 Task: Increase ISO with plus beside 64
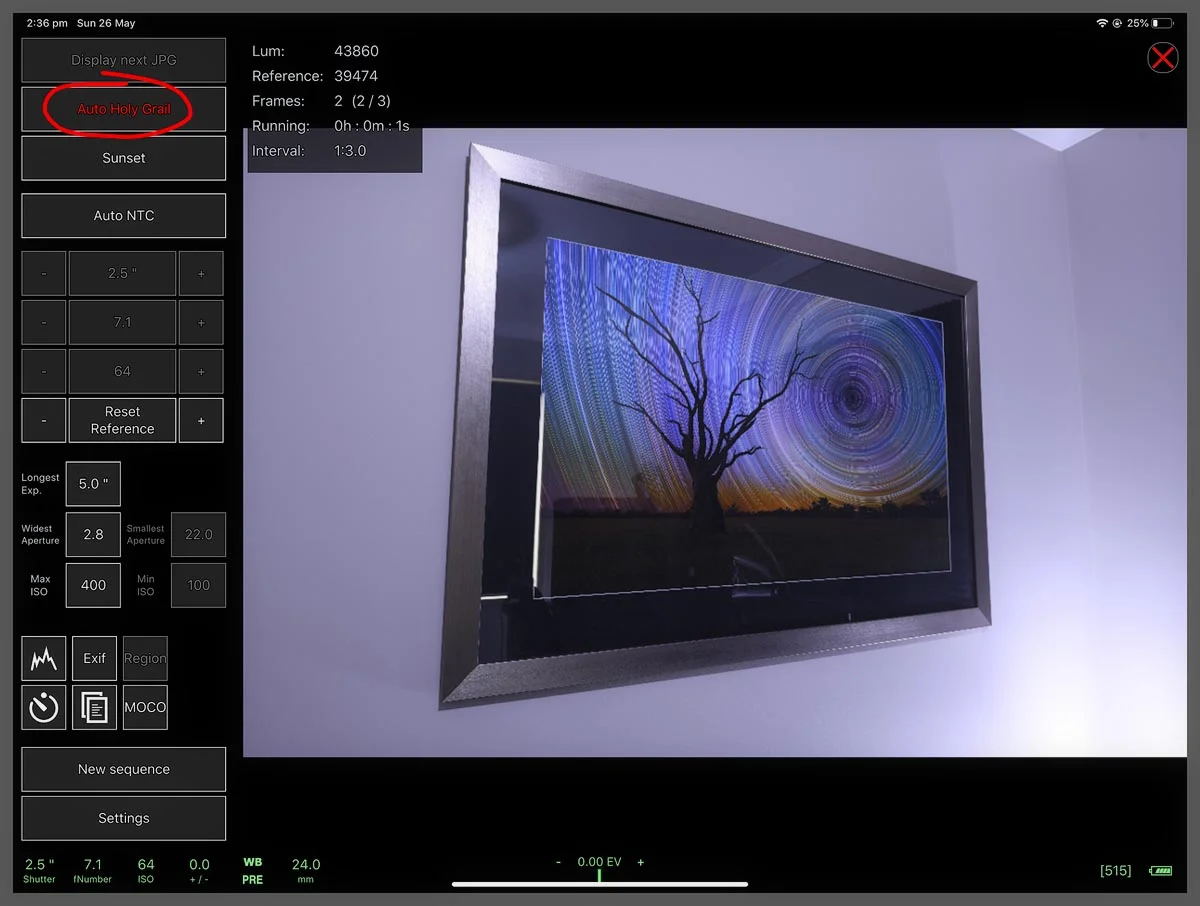tap(201, 371)
